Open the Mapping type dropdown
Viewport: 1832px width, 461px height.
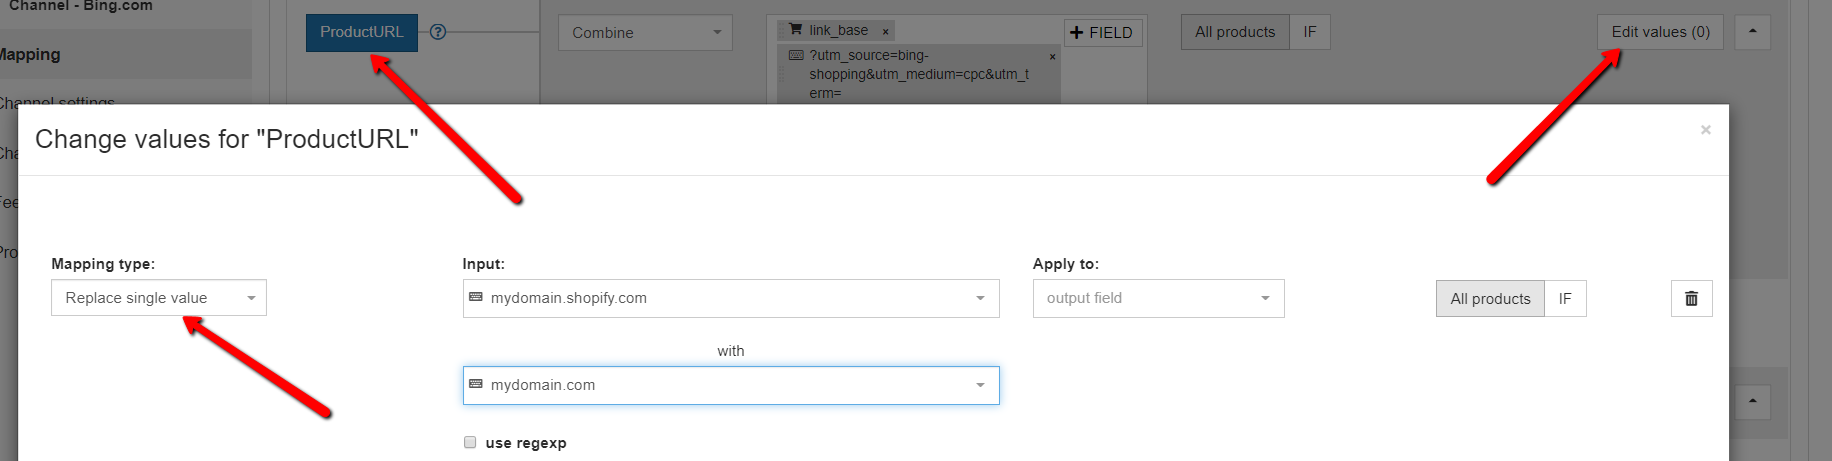coord(159,298)
